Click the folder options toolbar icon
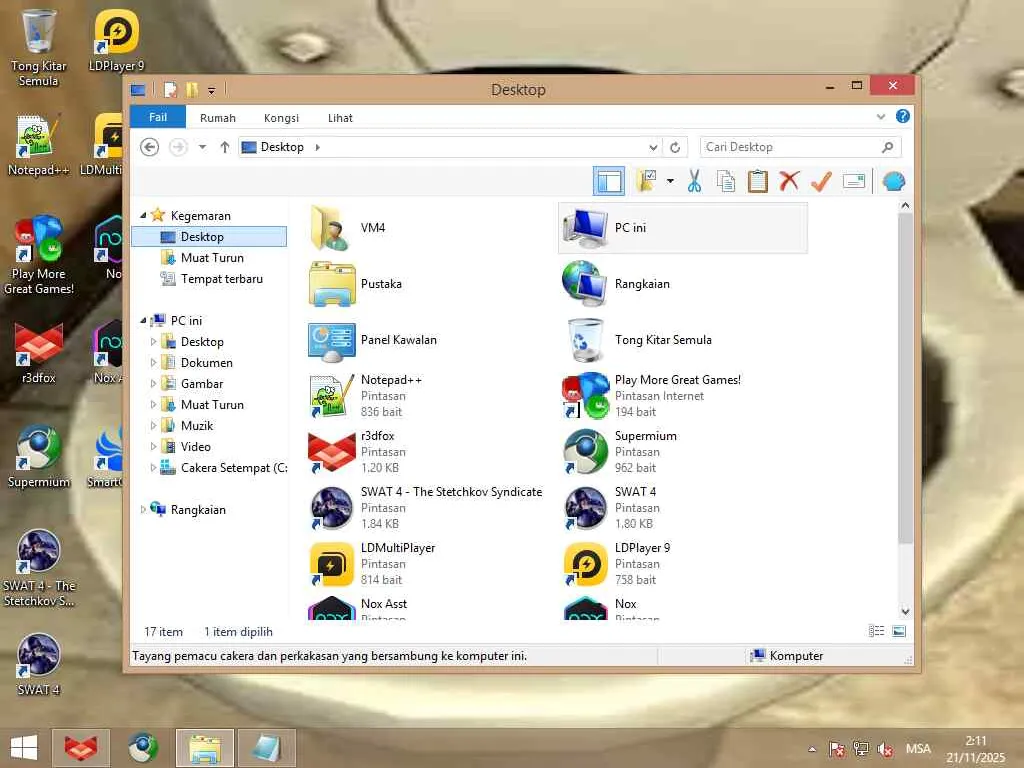 point(647,181)
